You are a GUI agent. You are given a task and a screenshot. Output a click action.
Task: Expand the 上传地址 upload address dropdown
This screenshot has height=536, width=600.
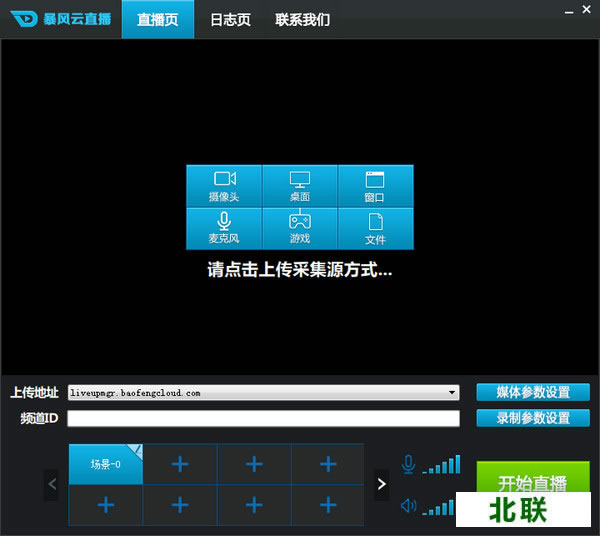453,393
